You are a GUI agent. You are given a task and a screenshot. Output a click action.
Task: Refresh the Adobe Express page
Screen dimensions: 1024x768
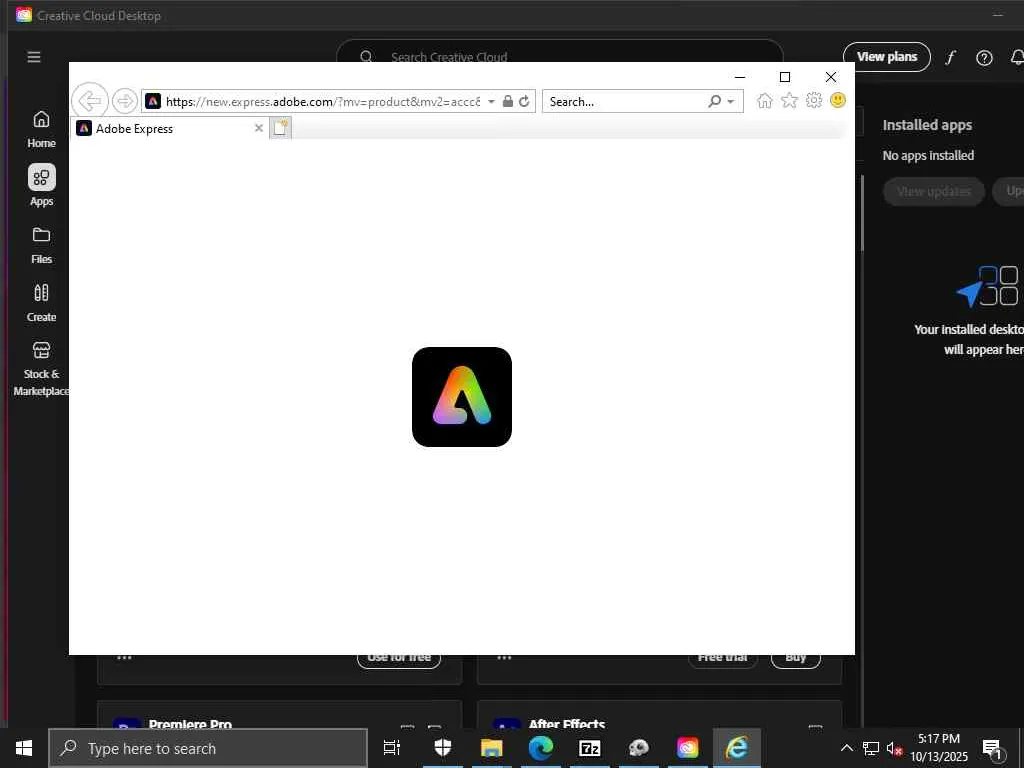524,101
